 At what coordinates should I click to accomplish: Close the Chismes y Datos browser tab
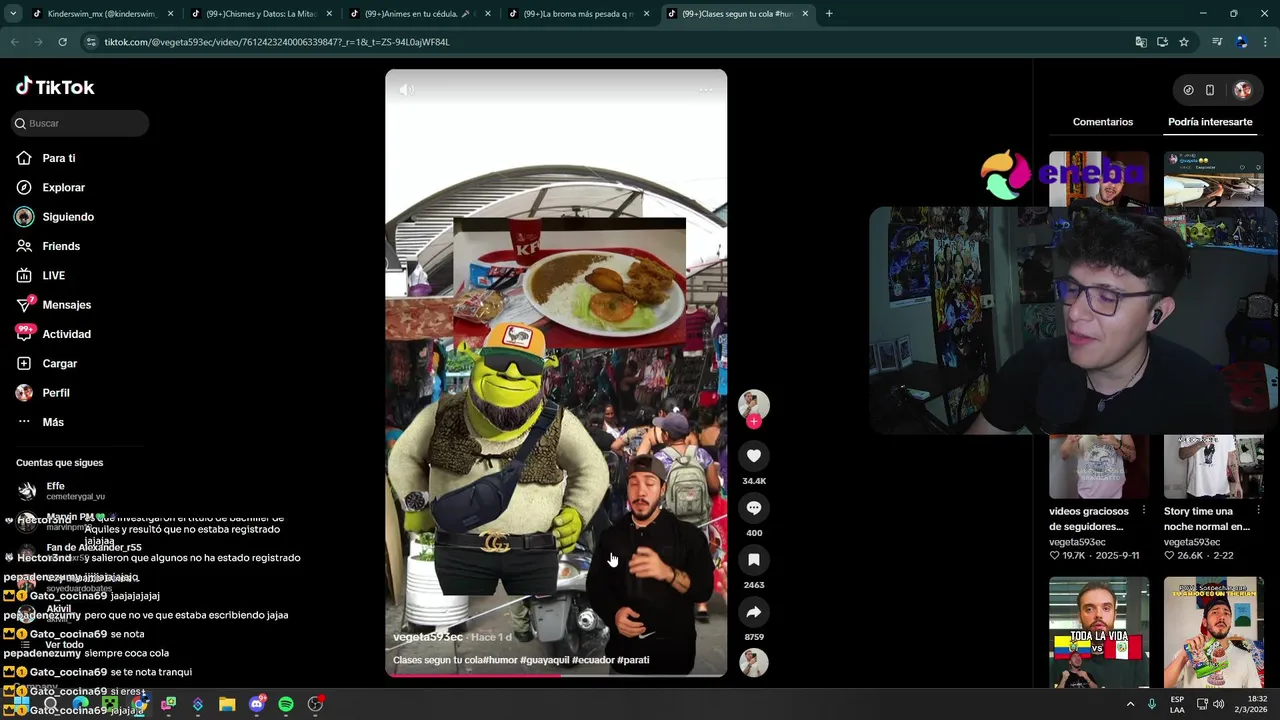[x=329, y=14]
